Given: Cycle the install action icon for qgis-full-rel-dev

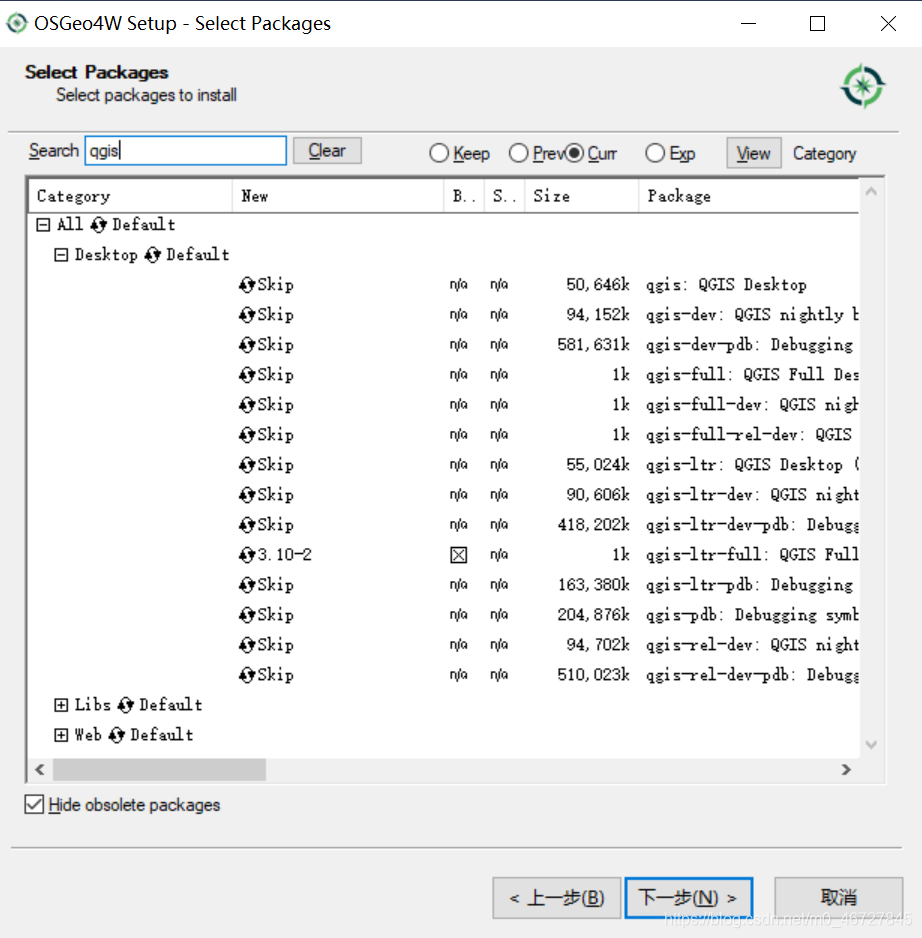Looking at the screenshot, I should [x=247, y=435].
